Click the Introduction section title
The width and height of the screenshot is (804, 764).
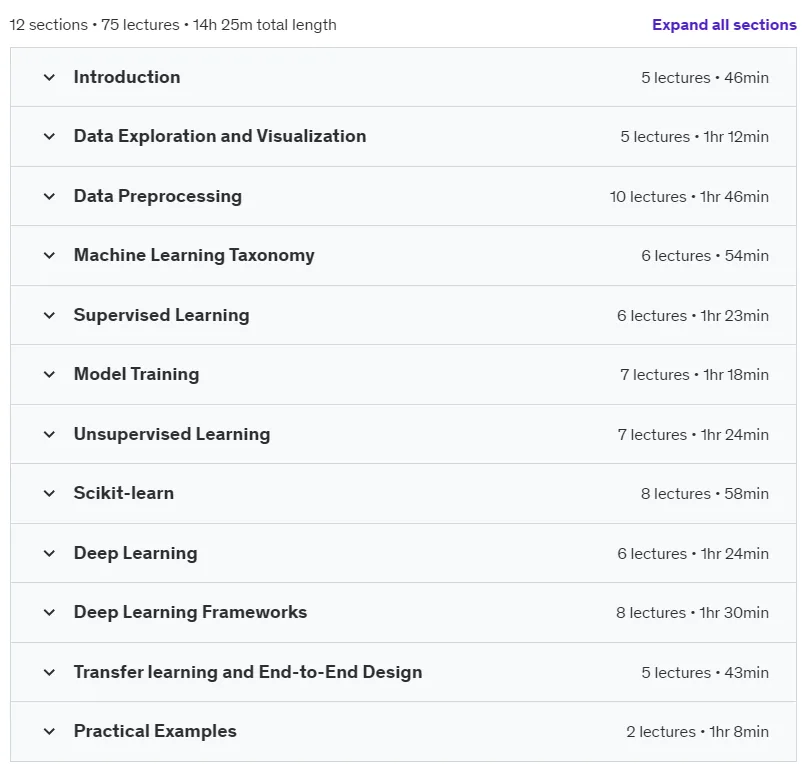(x=127, y=77)
